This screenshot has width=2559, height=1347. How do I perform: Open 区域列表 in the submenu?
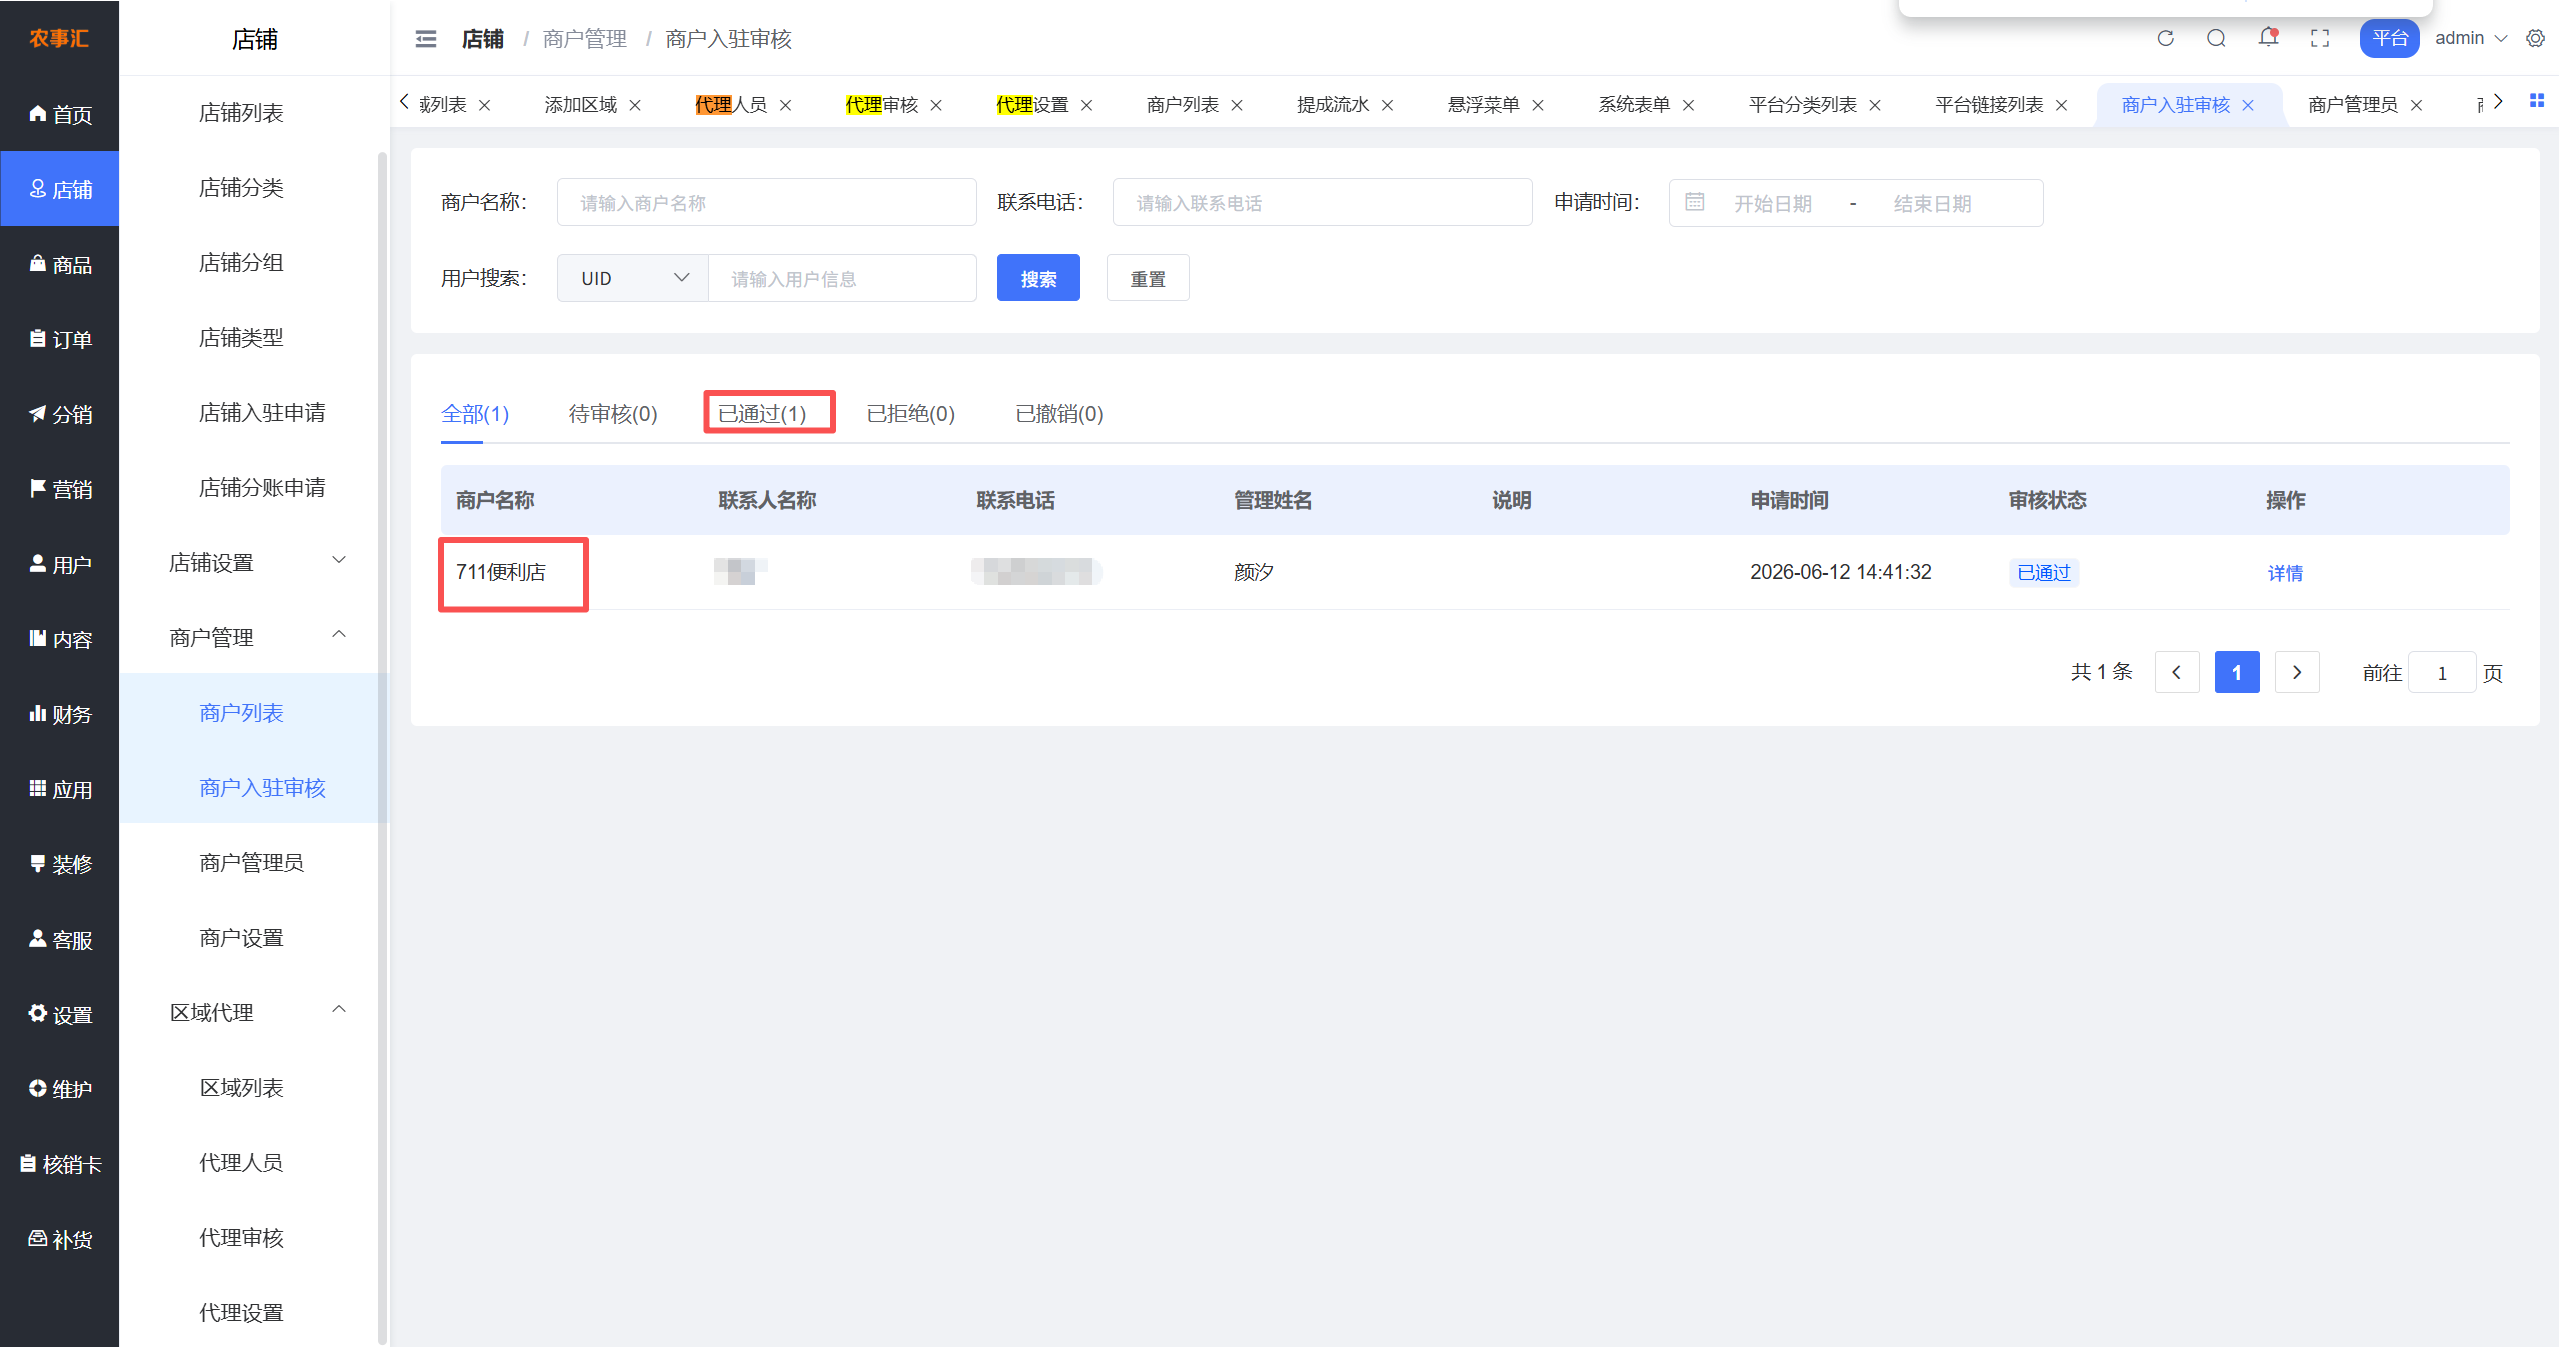tap(241, 1087)
